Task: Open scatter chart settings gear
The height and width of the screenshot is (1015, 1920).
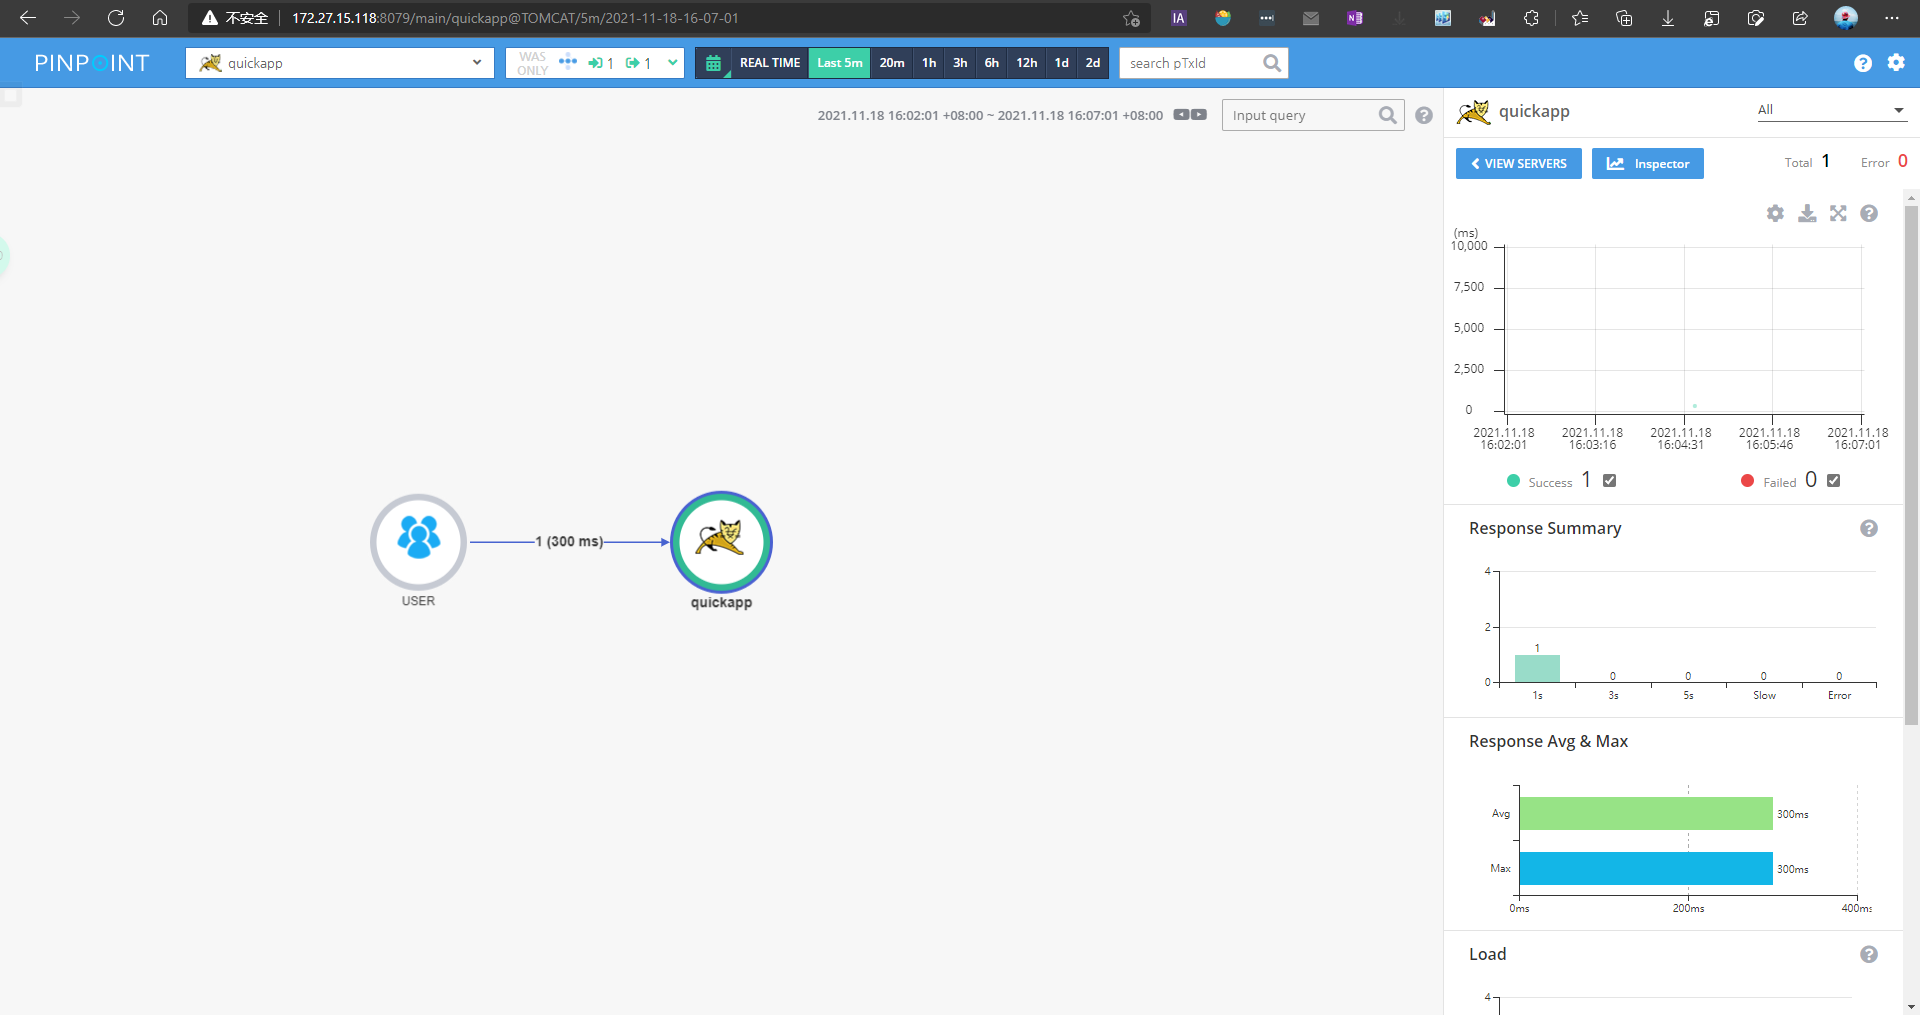Action: coord(1775,213)
